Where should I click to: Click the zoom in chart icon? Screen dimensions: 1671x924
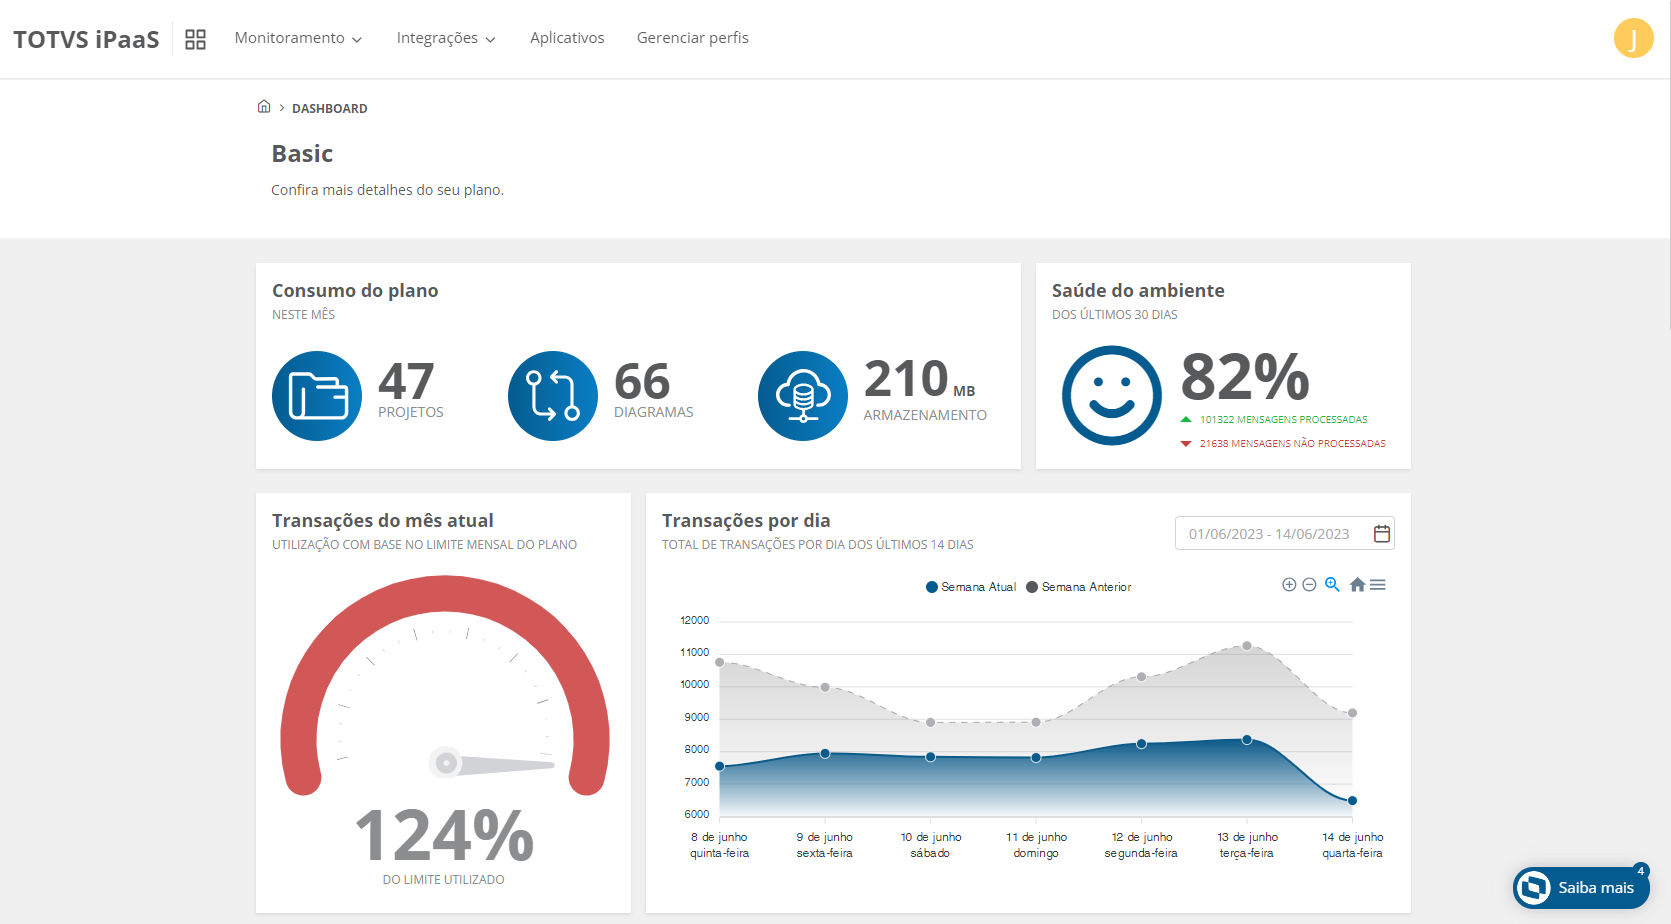(x=1289, y=585)
